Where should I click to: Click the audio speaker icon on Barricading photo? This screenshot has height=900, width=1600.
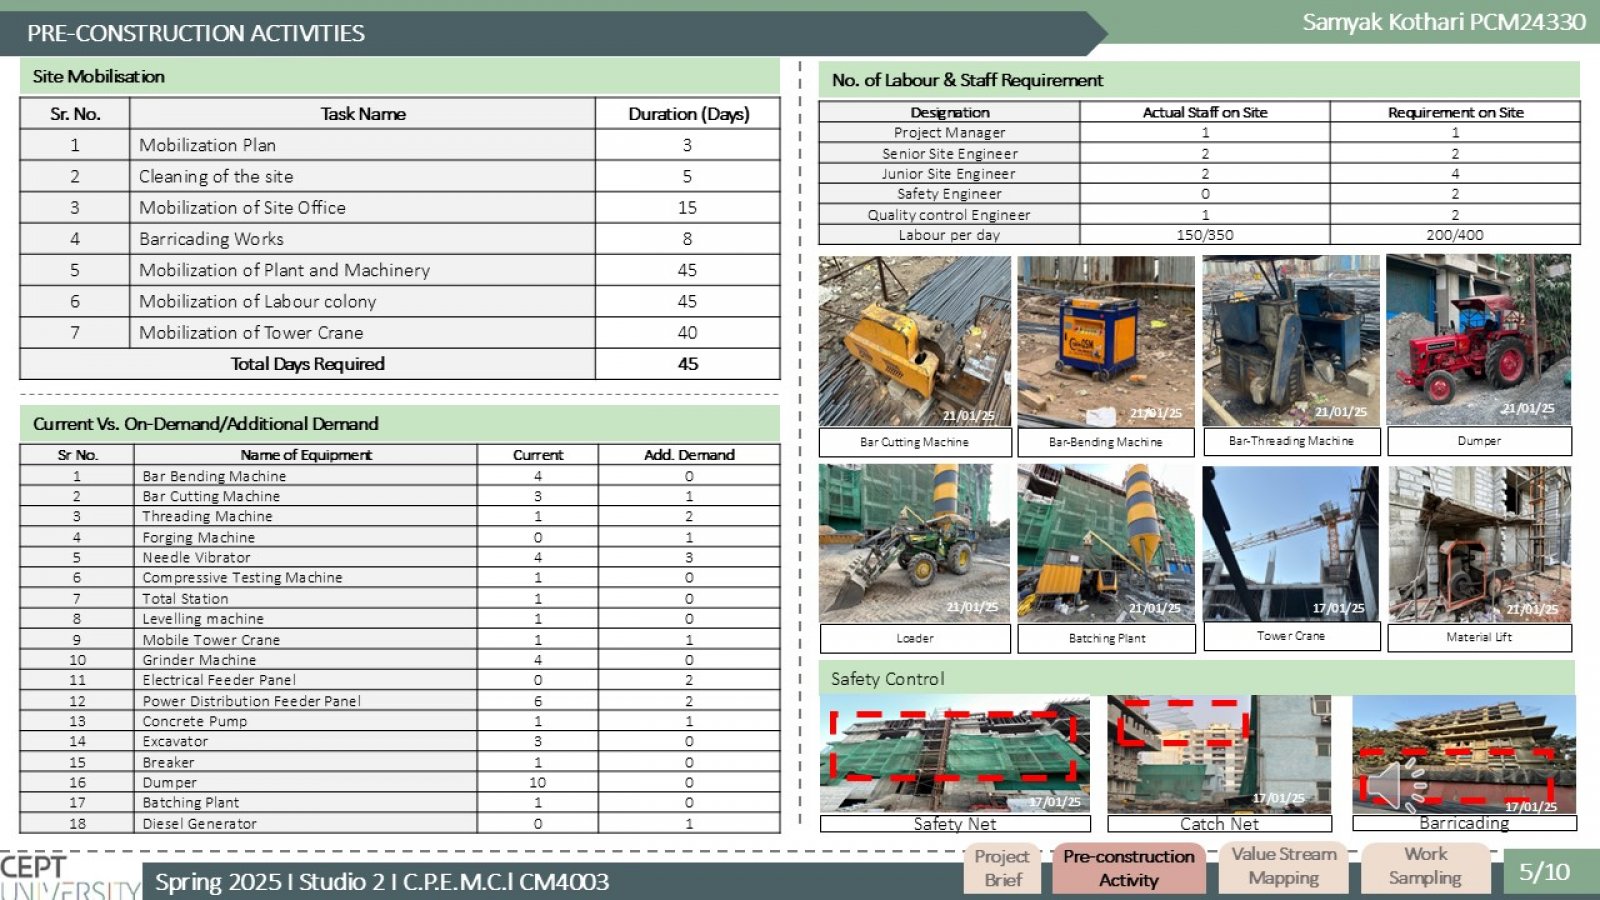point(1396,784)
